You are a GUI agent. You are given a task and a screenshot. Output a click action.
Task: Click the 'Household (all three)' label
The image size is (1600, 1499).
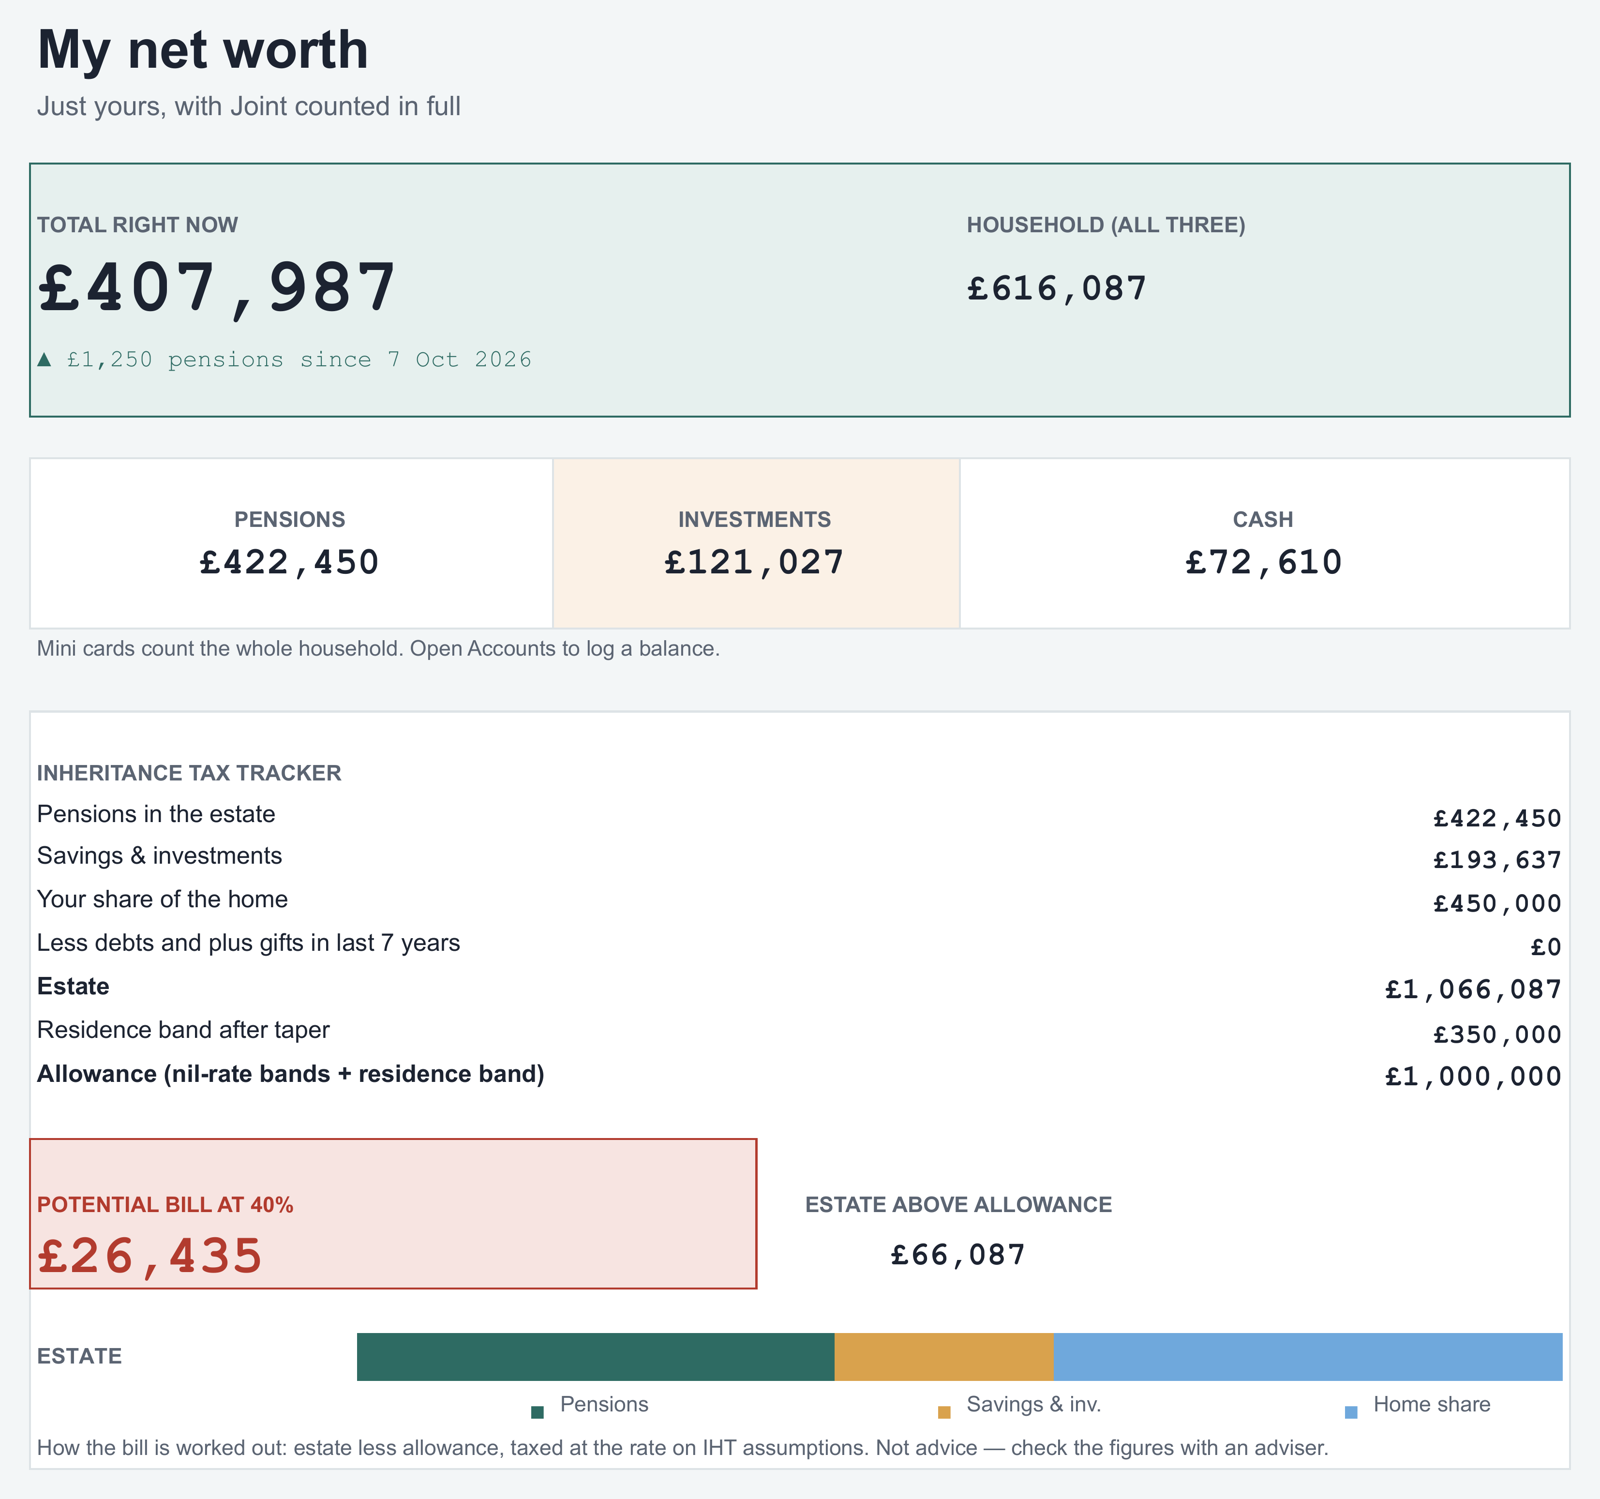click(1106, 225)
